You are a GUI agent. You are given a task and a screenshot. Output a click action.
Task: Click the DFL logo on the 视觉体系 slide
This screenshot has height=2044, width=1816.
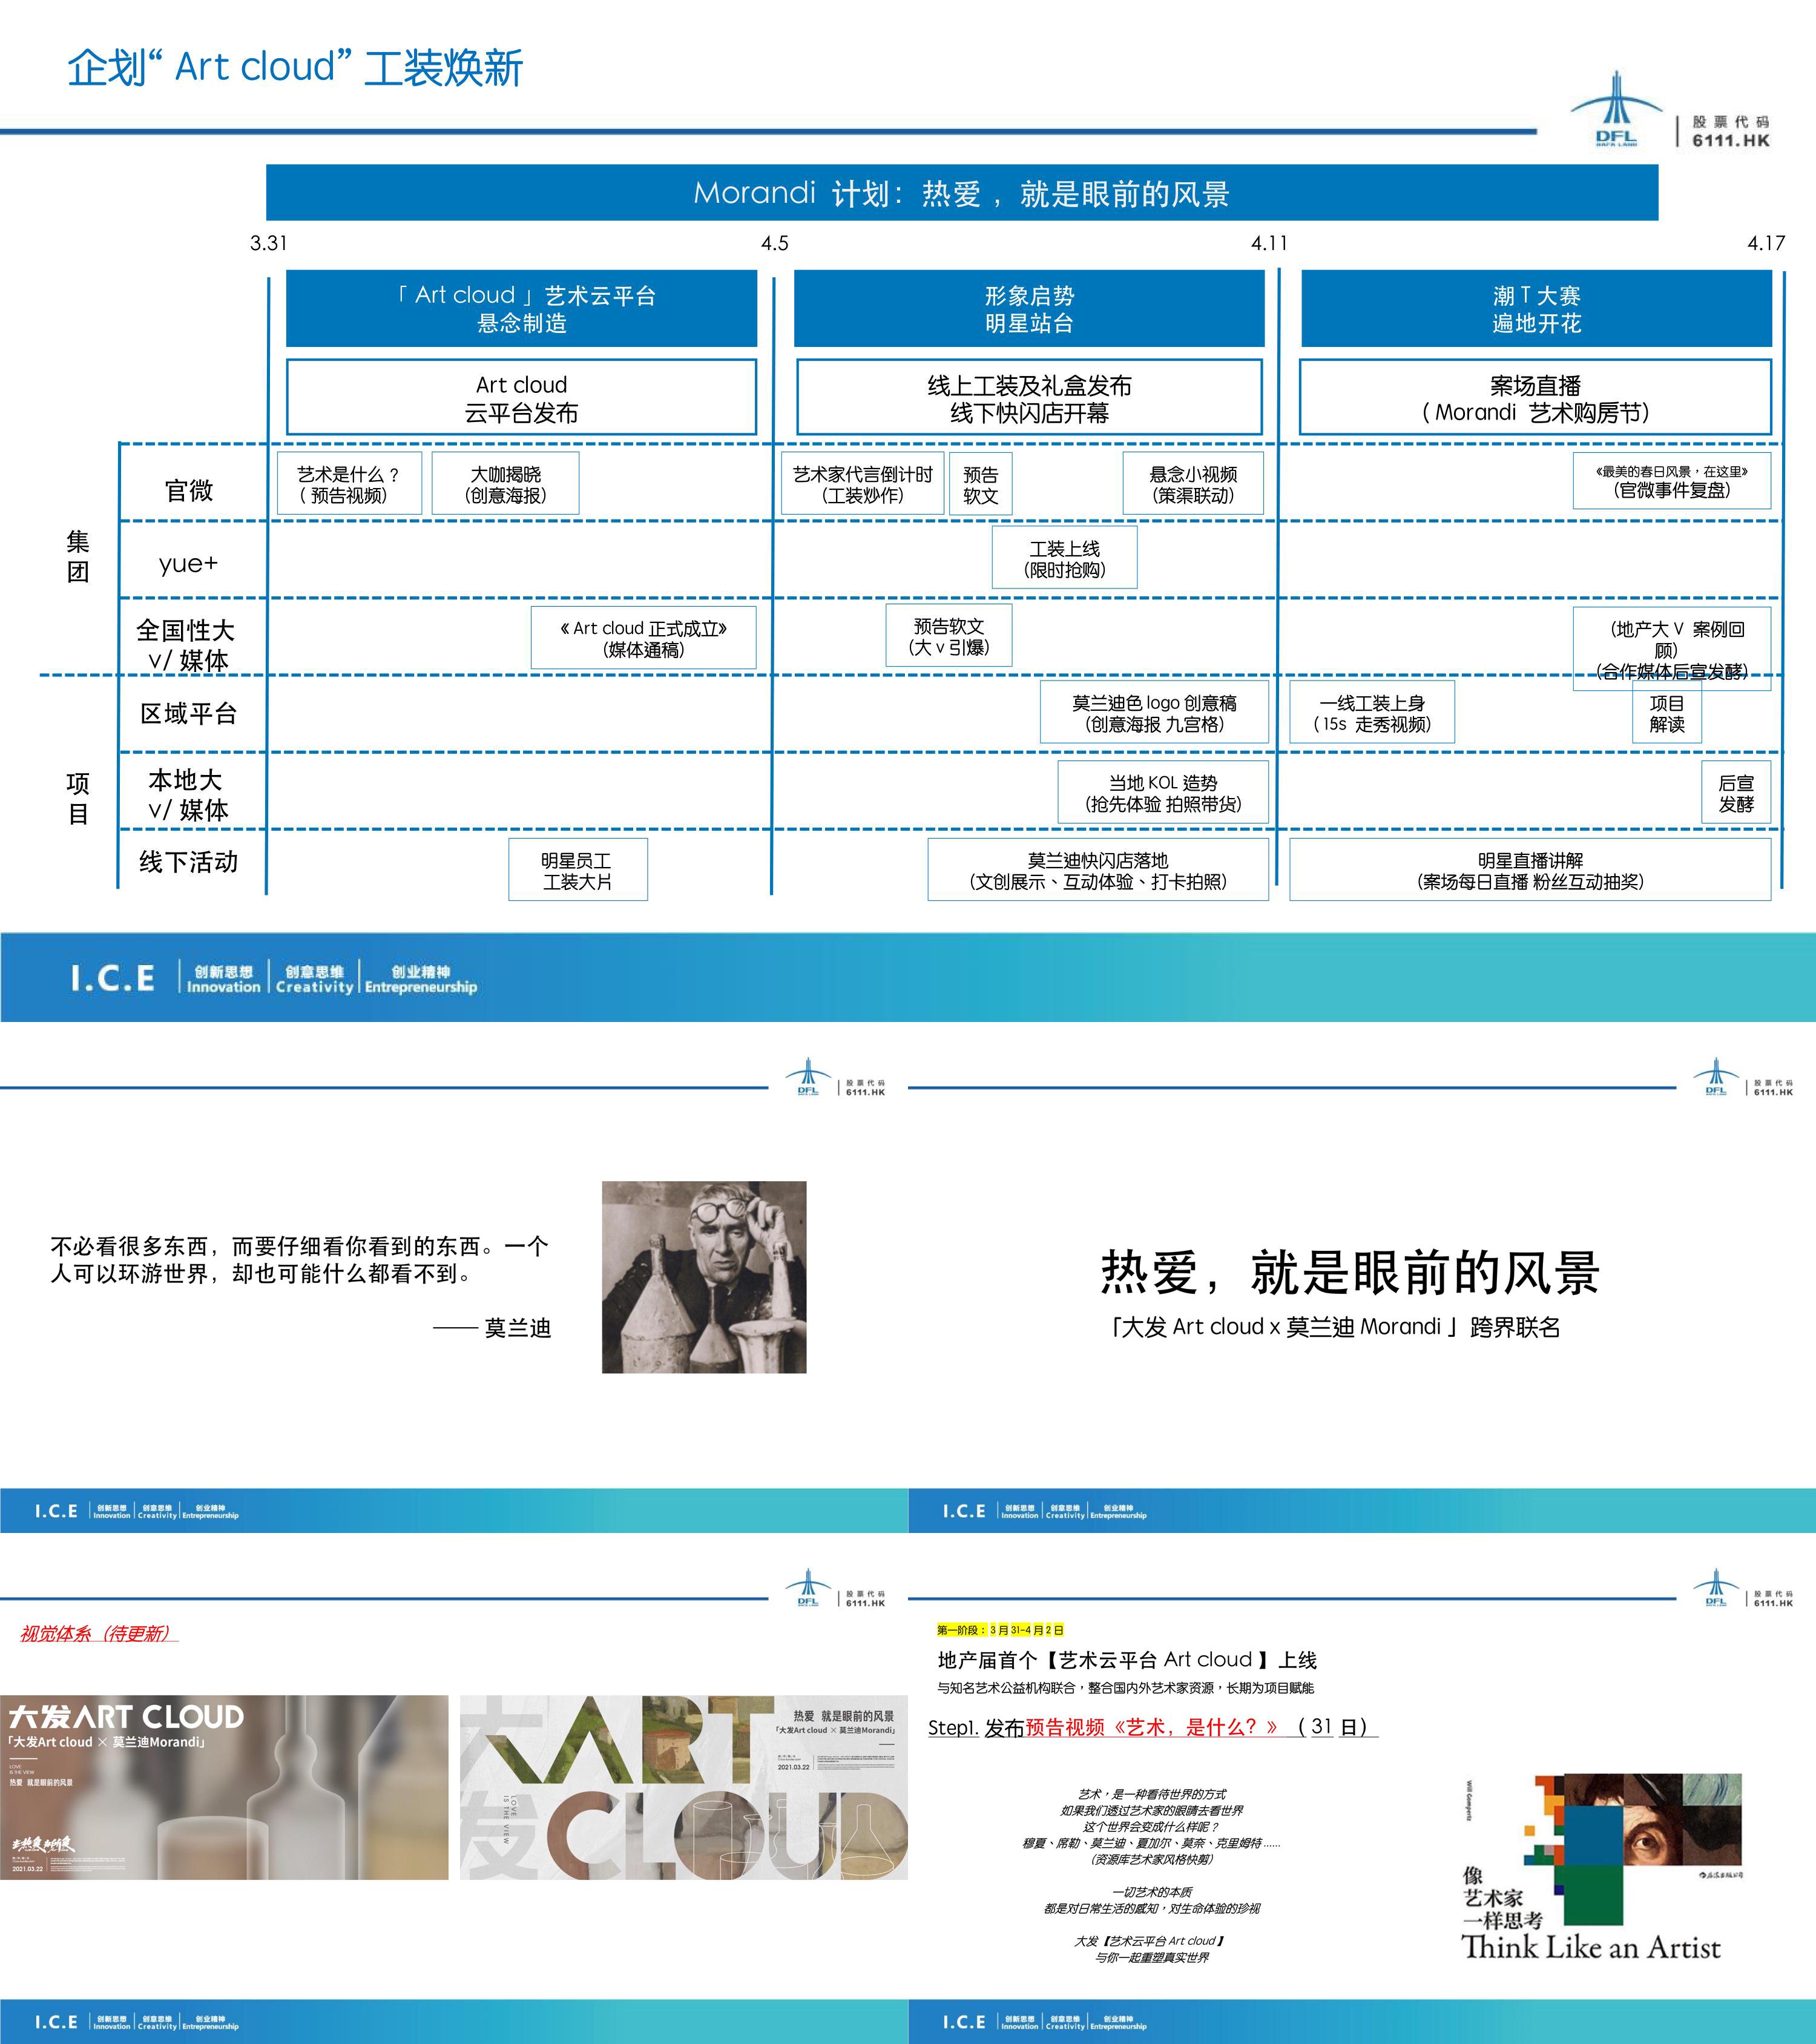pyautogui.click(x=809, y=1588)
